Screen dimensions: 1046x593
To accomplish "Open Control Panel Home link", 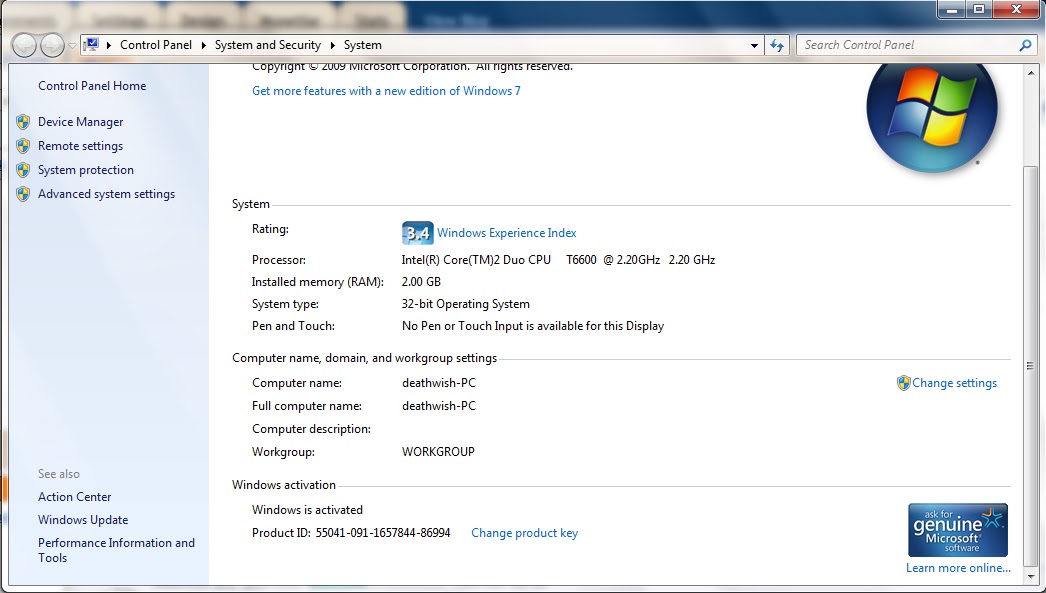I will click(92, 85).
